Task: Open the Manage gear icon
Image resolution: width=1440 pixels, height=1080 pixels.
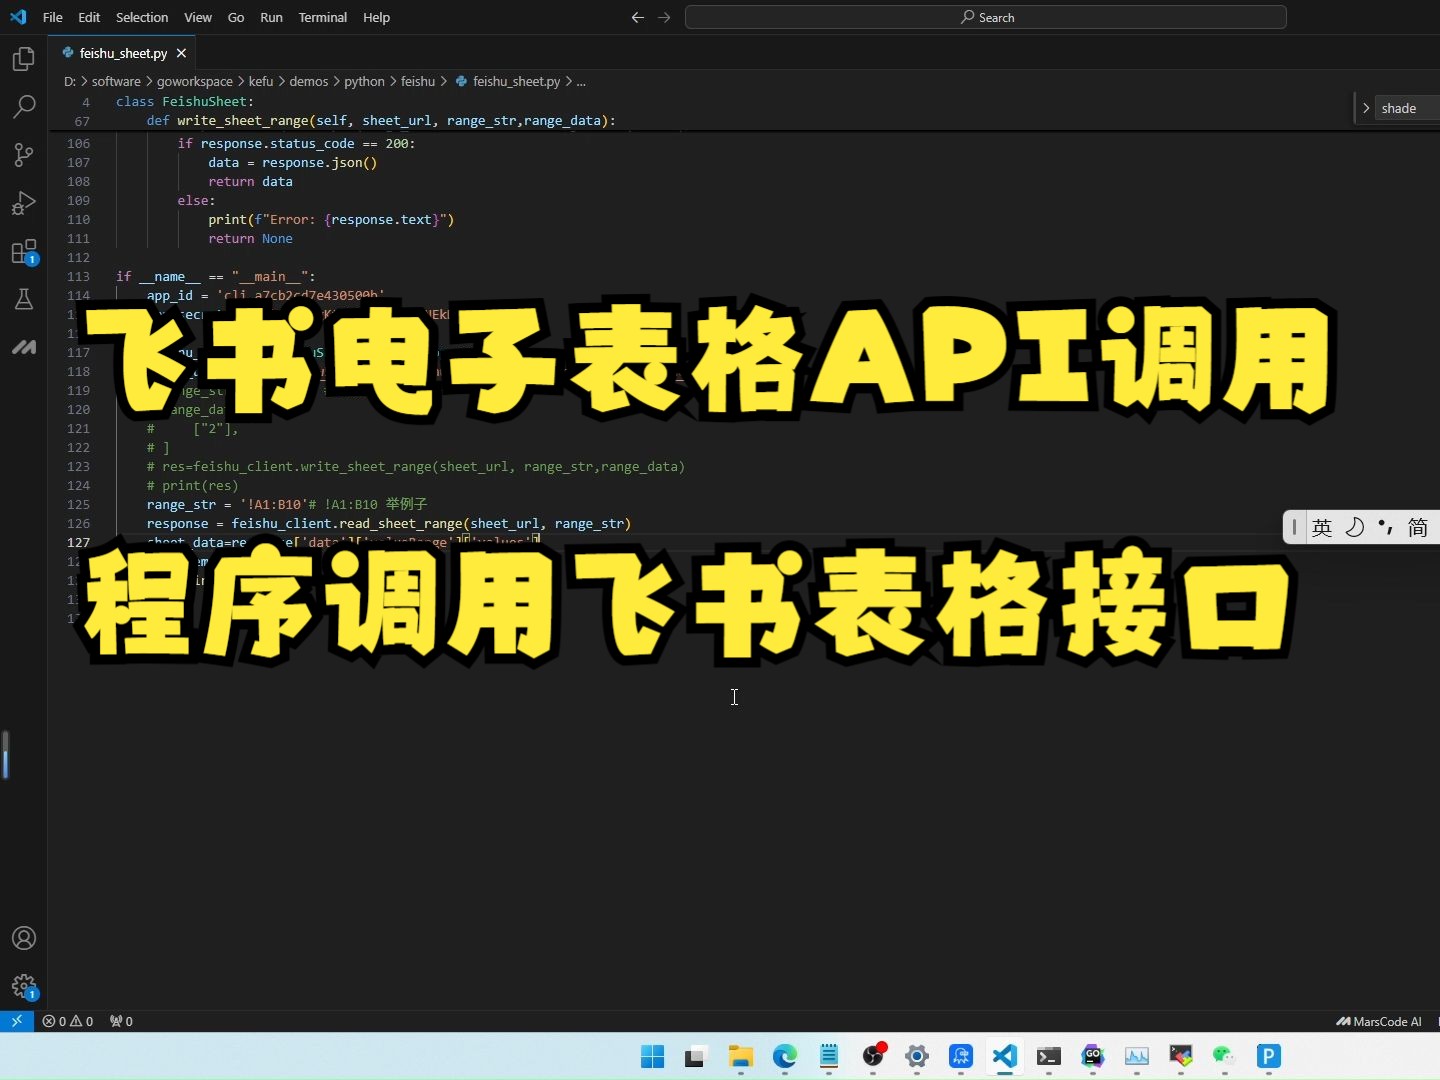Action: 24,987
